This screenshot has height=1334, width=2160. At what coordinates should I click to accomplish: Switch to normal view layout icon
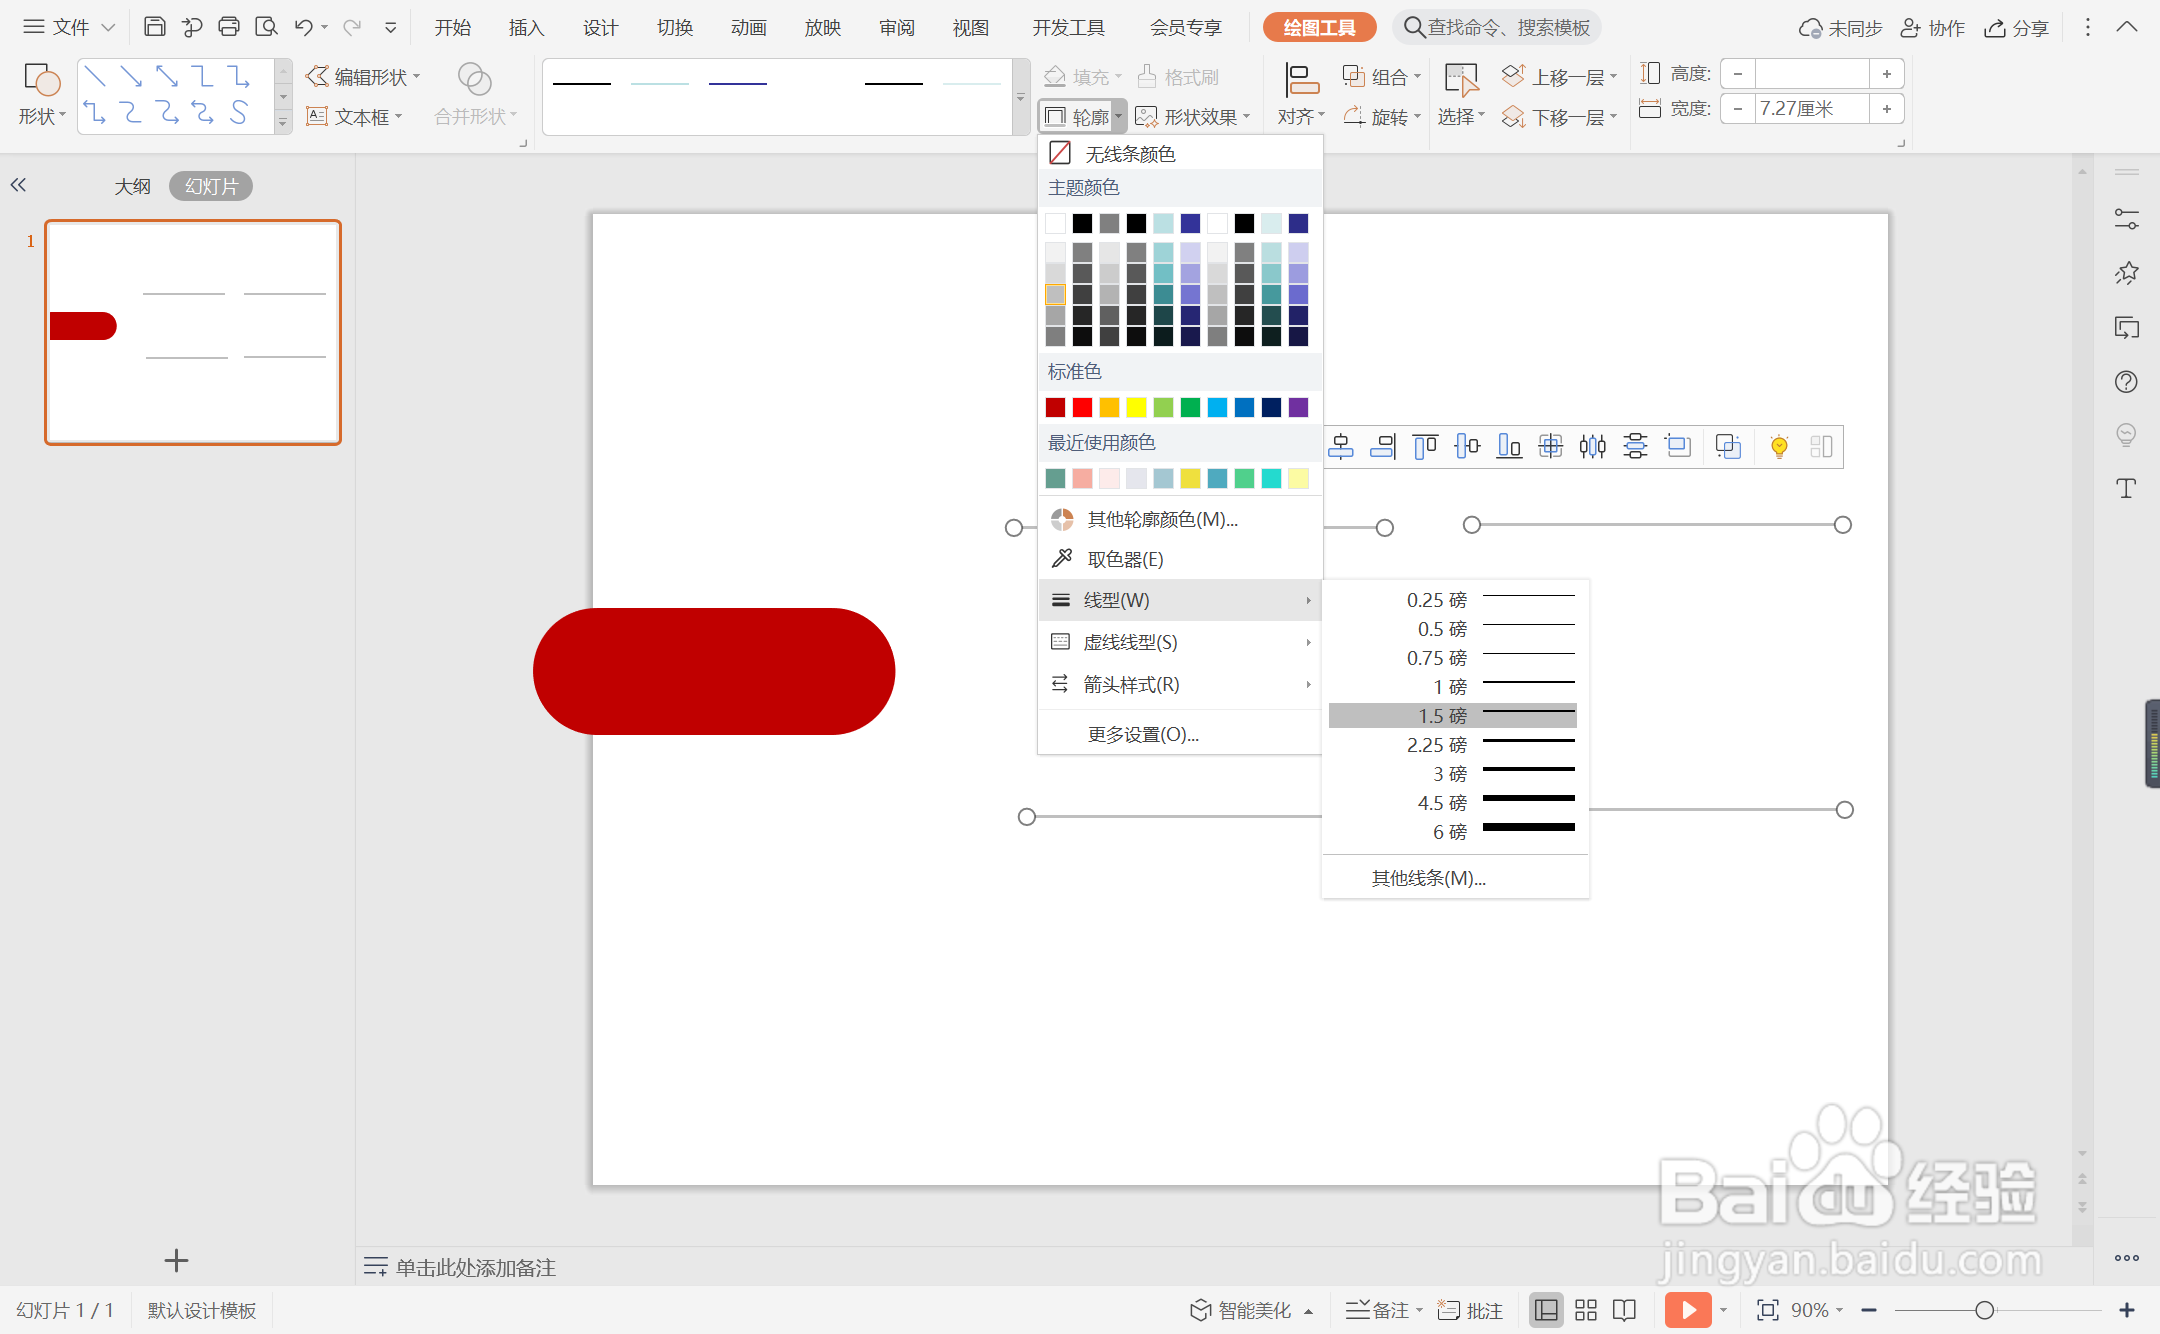click(1546, 1310)
